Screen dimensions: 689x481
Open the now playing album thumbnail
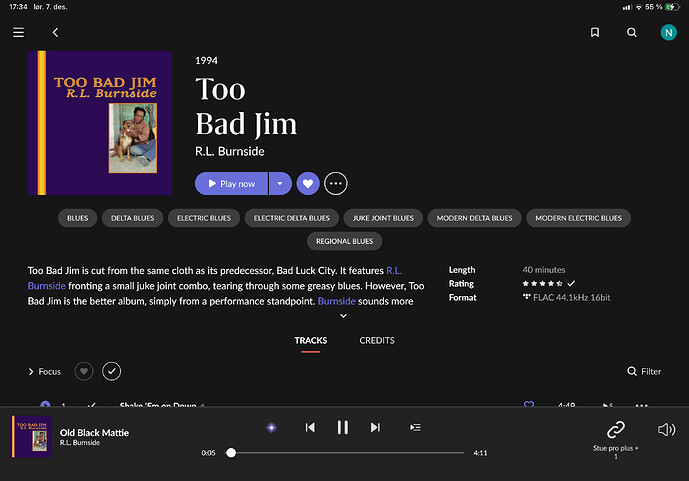click(x=31, y=437)
